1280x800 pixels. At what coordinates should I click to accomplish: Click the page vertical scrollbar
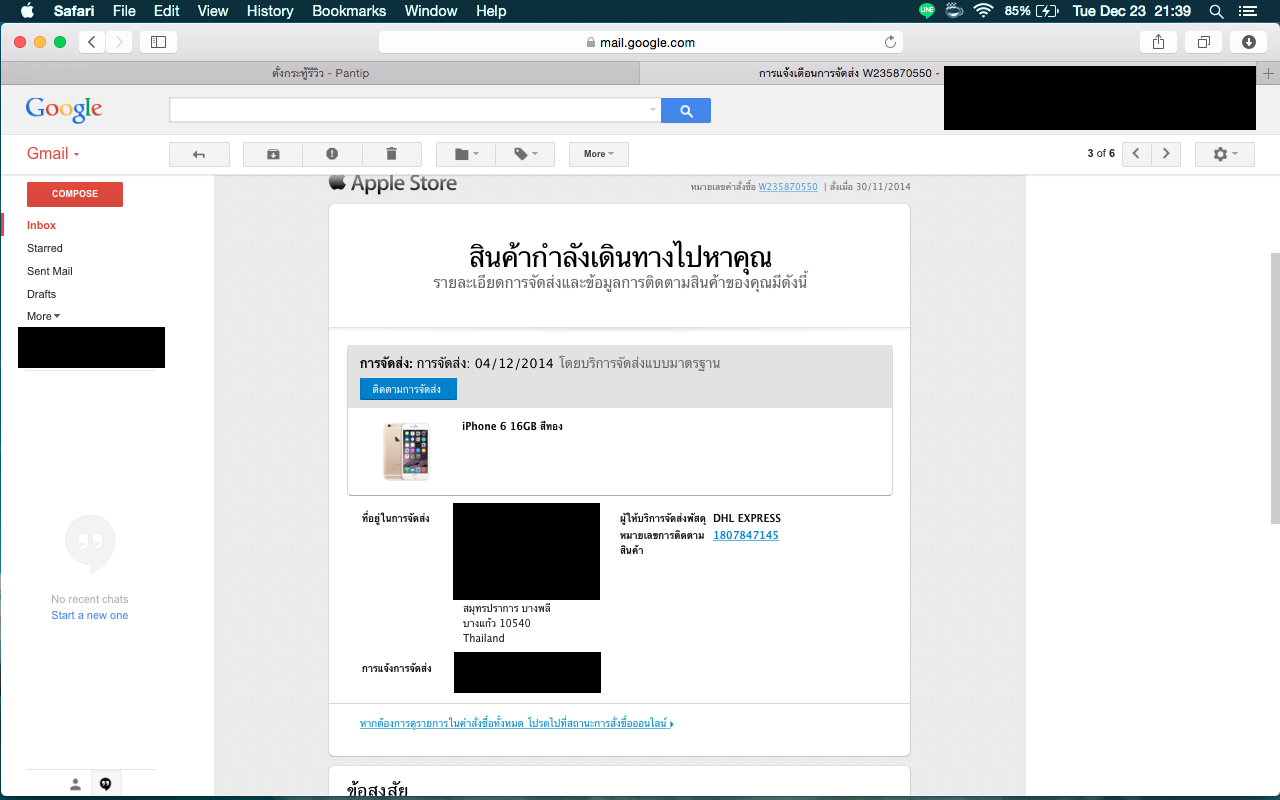pos(1274,388)
